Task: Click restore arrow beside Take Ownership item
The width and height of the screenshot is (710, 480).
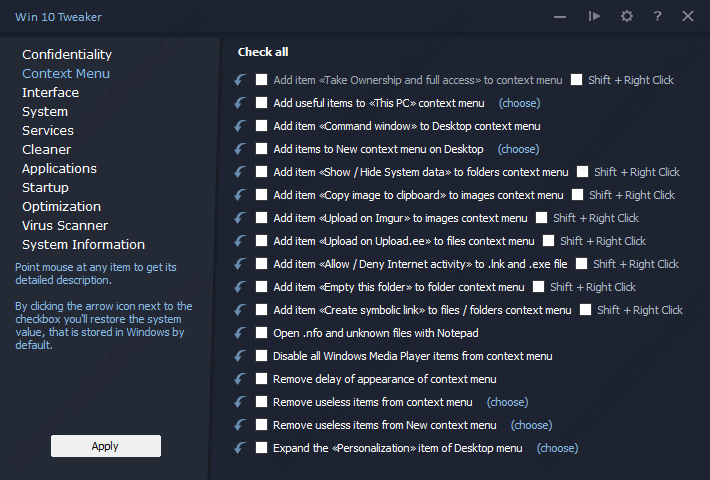Action: (x=240, y=80)
